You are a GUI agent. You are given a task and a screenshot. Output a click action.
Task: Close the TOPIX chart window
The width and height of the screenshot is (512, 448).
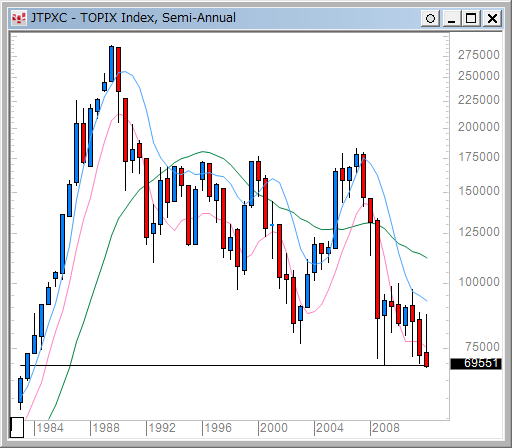point(492,18)
